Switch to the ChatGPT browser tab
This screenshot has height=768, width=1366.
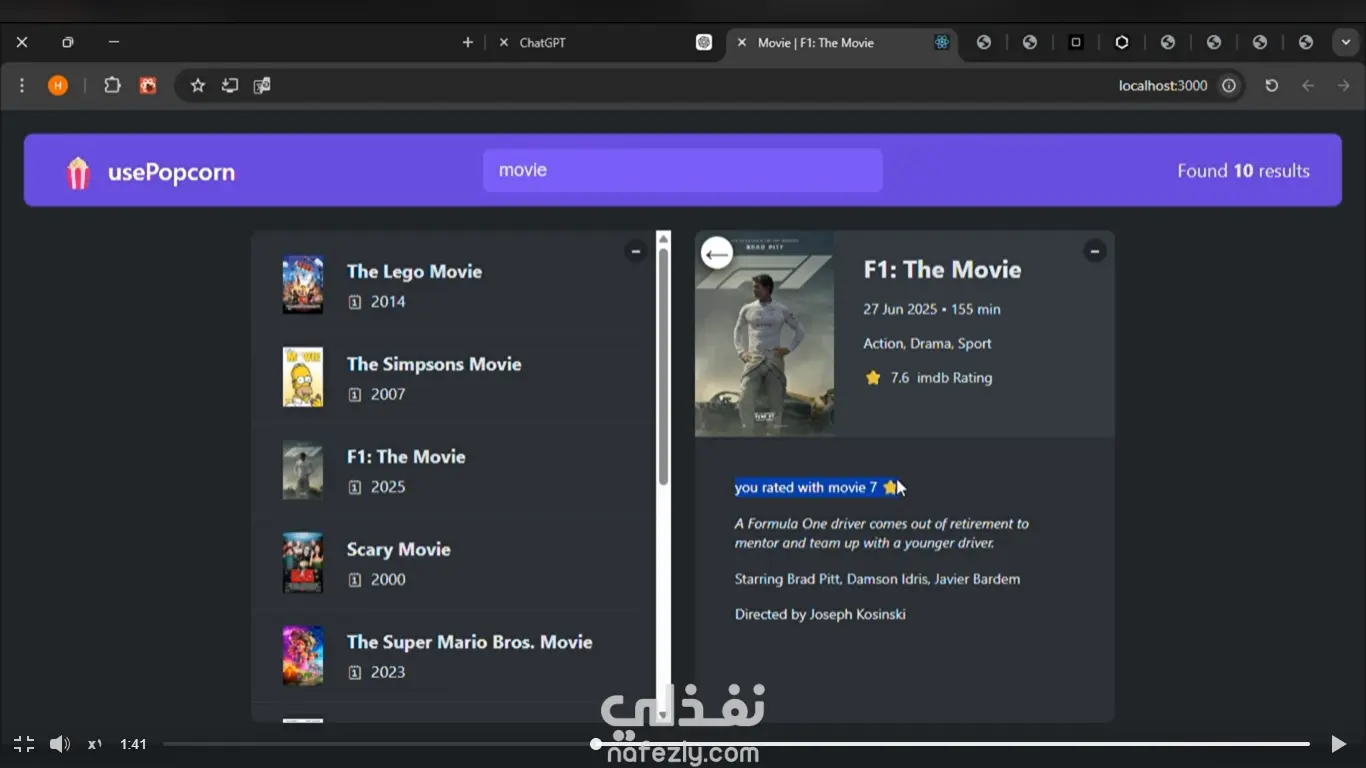coord(605,43)
